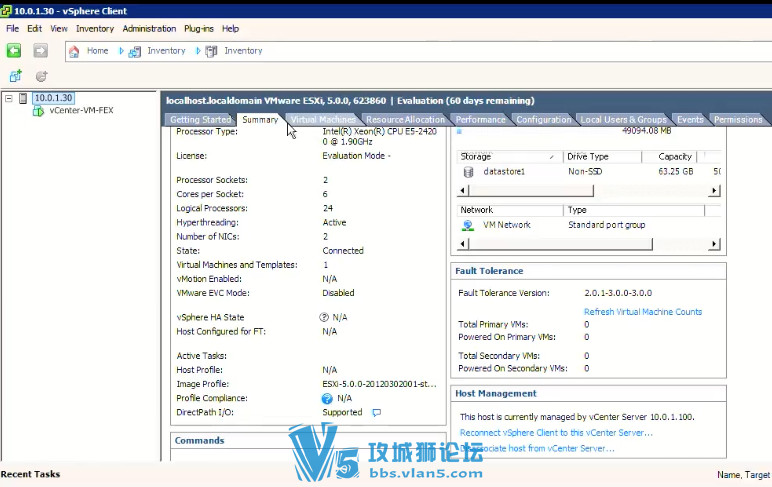Image resolution: width=772 pixels, height=487 pixels.
Task: Open the File menu
Action: pyautogui.click(x=12, y=29)
